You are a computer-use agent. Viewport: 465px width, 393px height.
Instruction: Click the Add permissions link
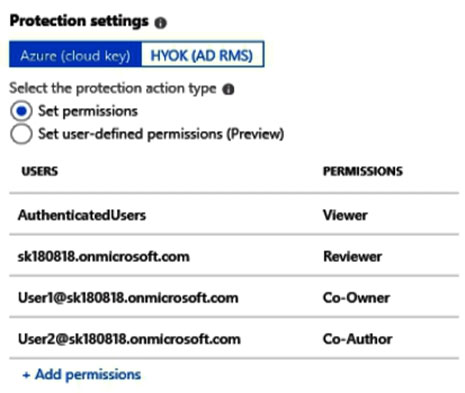point(88,375)
